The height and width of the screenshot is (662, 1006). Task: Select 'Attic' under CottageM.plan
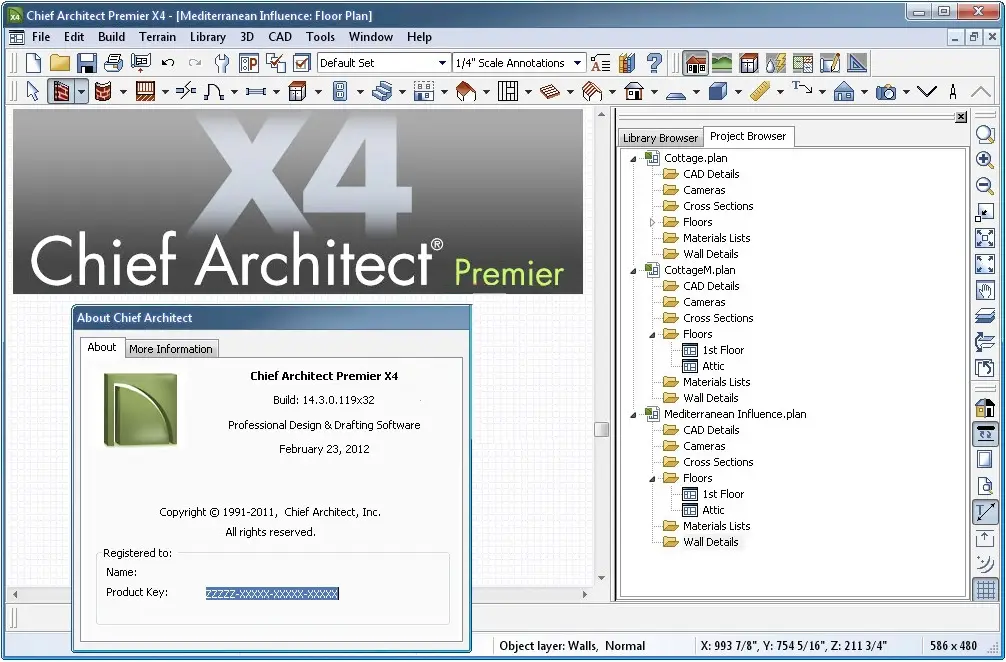pyautogui.click(x=713, y=366)
